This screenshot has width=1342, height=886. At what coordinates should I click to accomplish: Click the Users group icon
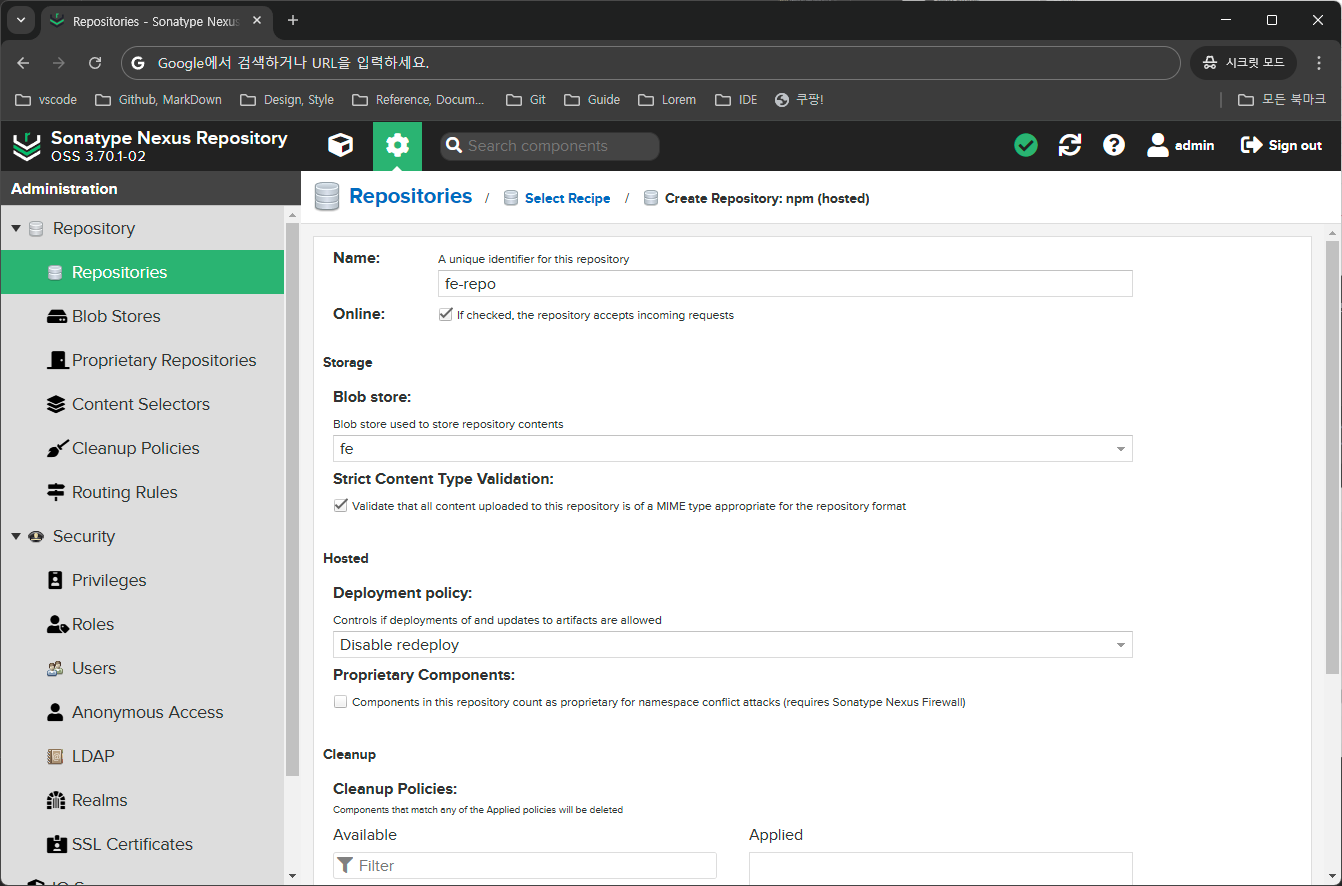click(x=56, y=668)
